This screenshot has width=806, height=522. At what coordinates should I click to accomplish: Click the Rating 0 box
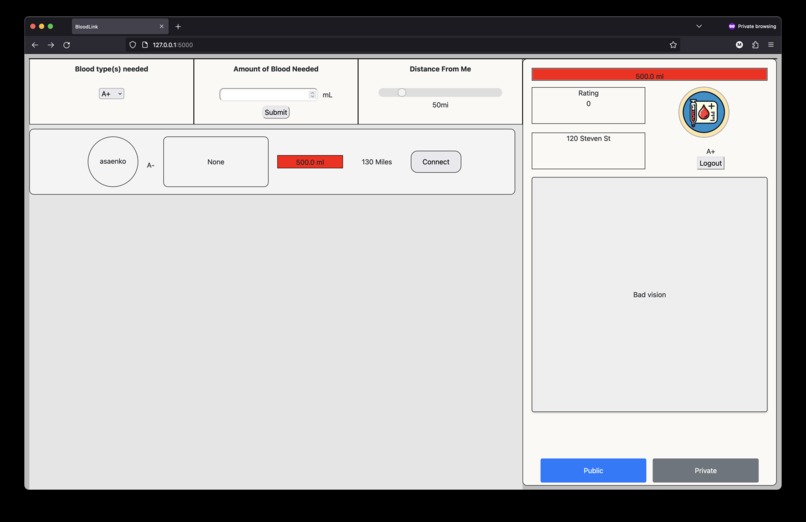[x=588, y=105]
